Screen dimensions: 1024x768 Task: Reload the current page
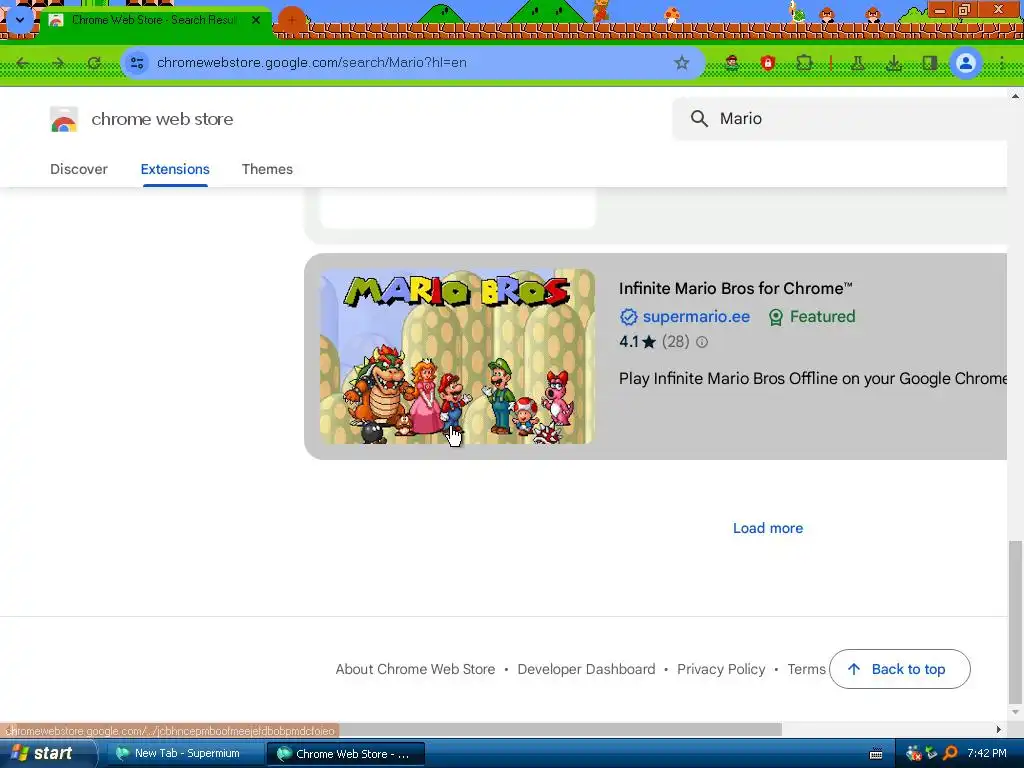(x=93, y=63)
